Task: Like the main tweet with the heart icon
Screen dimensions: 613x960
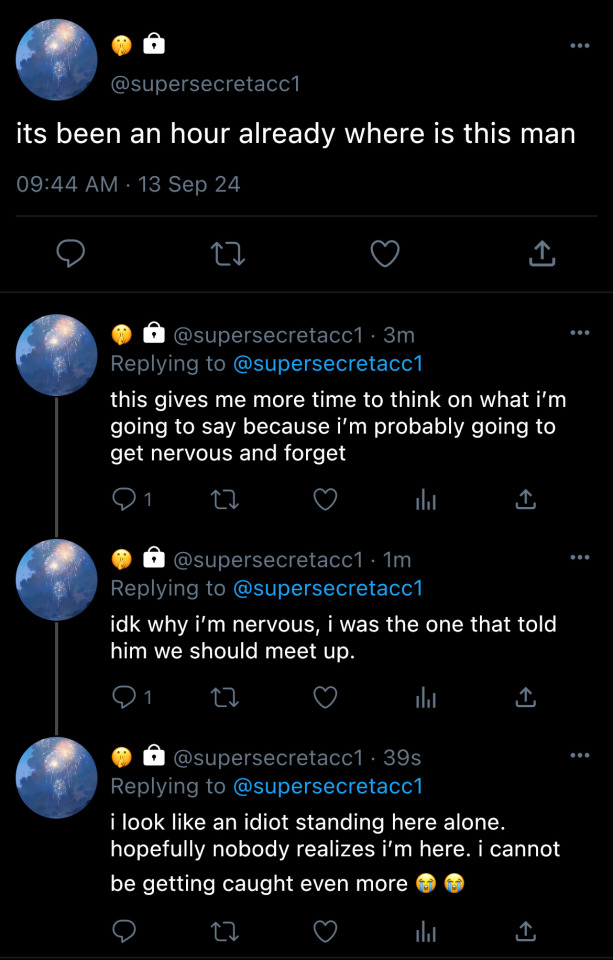Action: tap(385, 255)
